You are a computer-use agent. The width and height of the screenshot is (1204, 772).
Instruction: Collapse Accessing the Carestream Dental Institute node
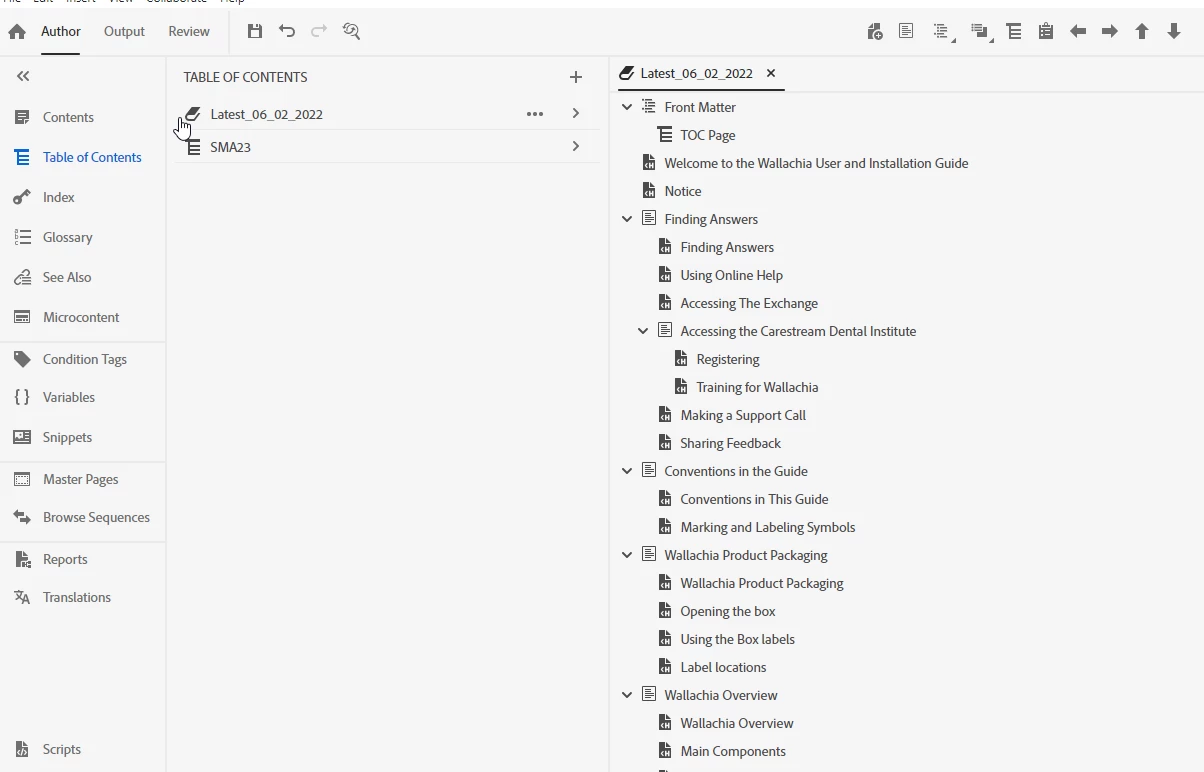tap(643, 331)
